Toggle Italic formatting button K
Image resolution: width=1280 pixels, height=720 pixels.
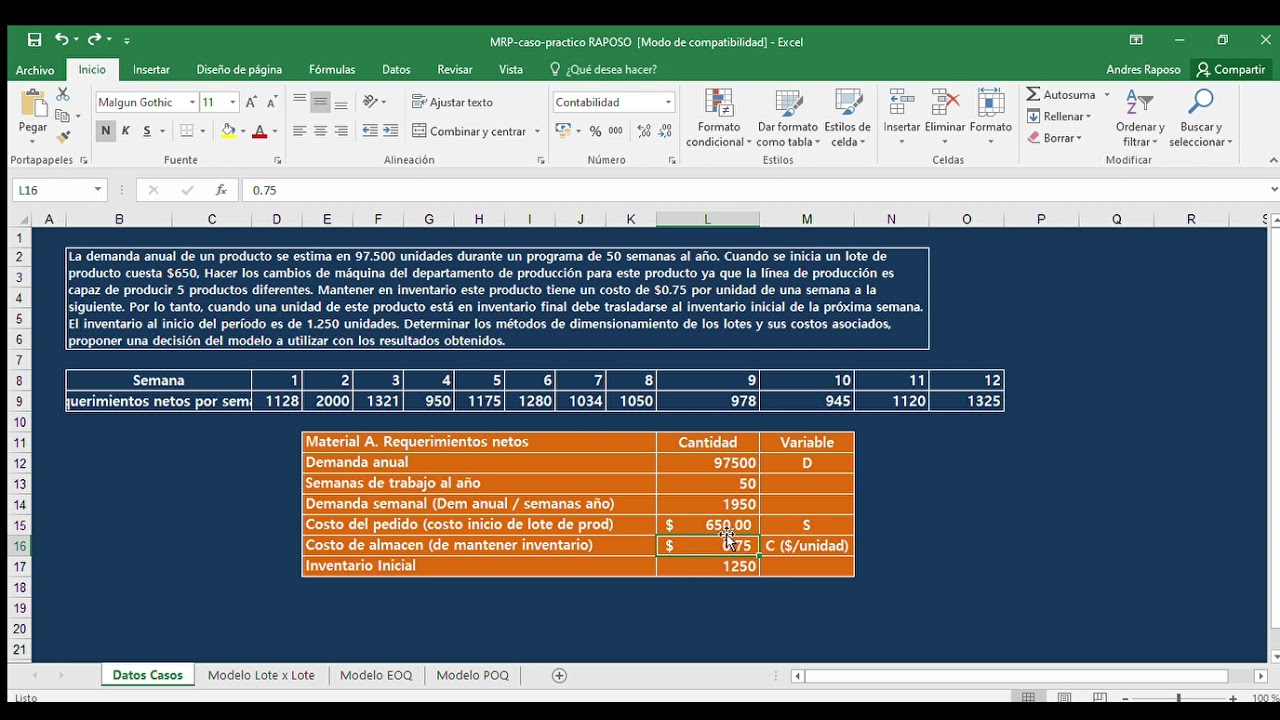(126, 131)
